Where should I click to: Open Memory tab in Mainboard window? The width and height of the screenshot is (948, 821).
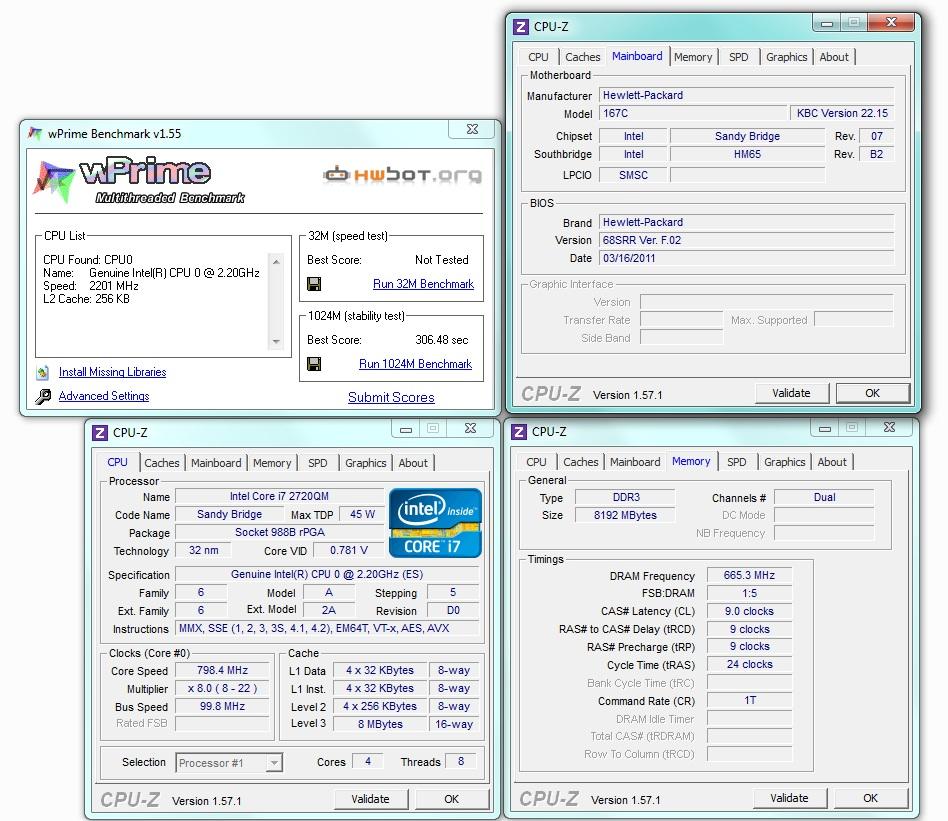[x=693, y=57]
